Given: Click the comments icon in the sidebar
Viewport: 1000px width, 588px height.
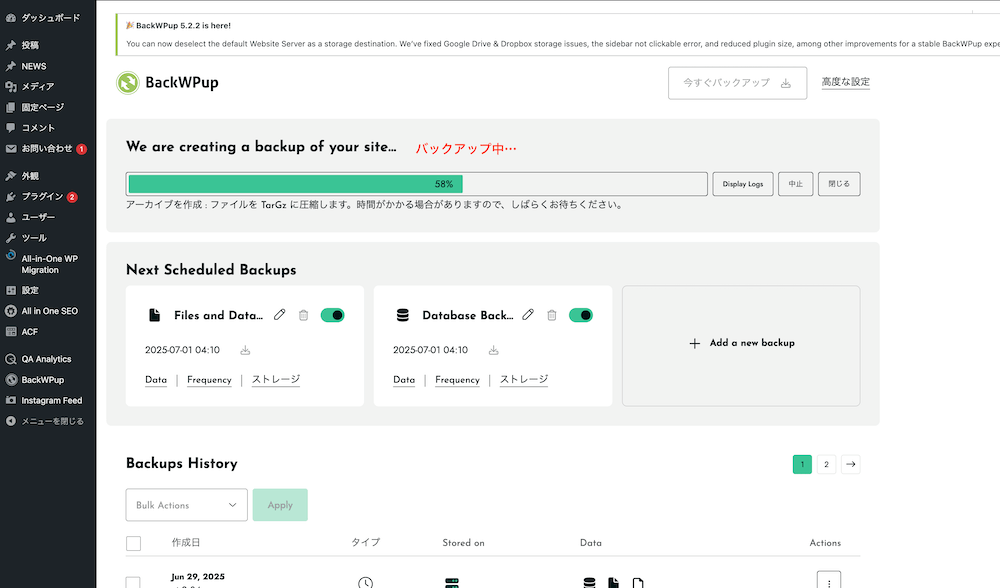Looking at the screenshot, I should (x=11, y=128).
